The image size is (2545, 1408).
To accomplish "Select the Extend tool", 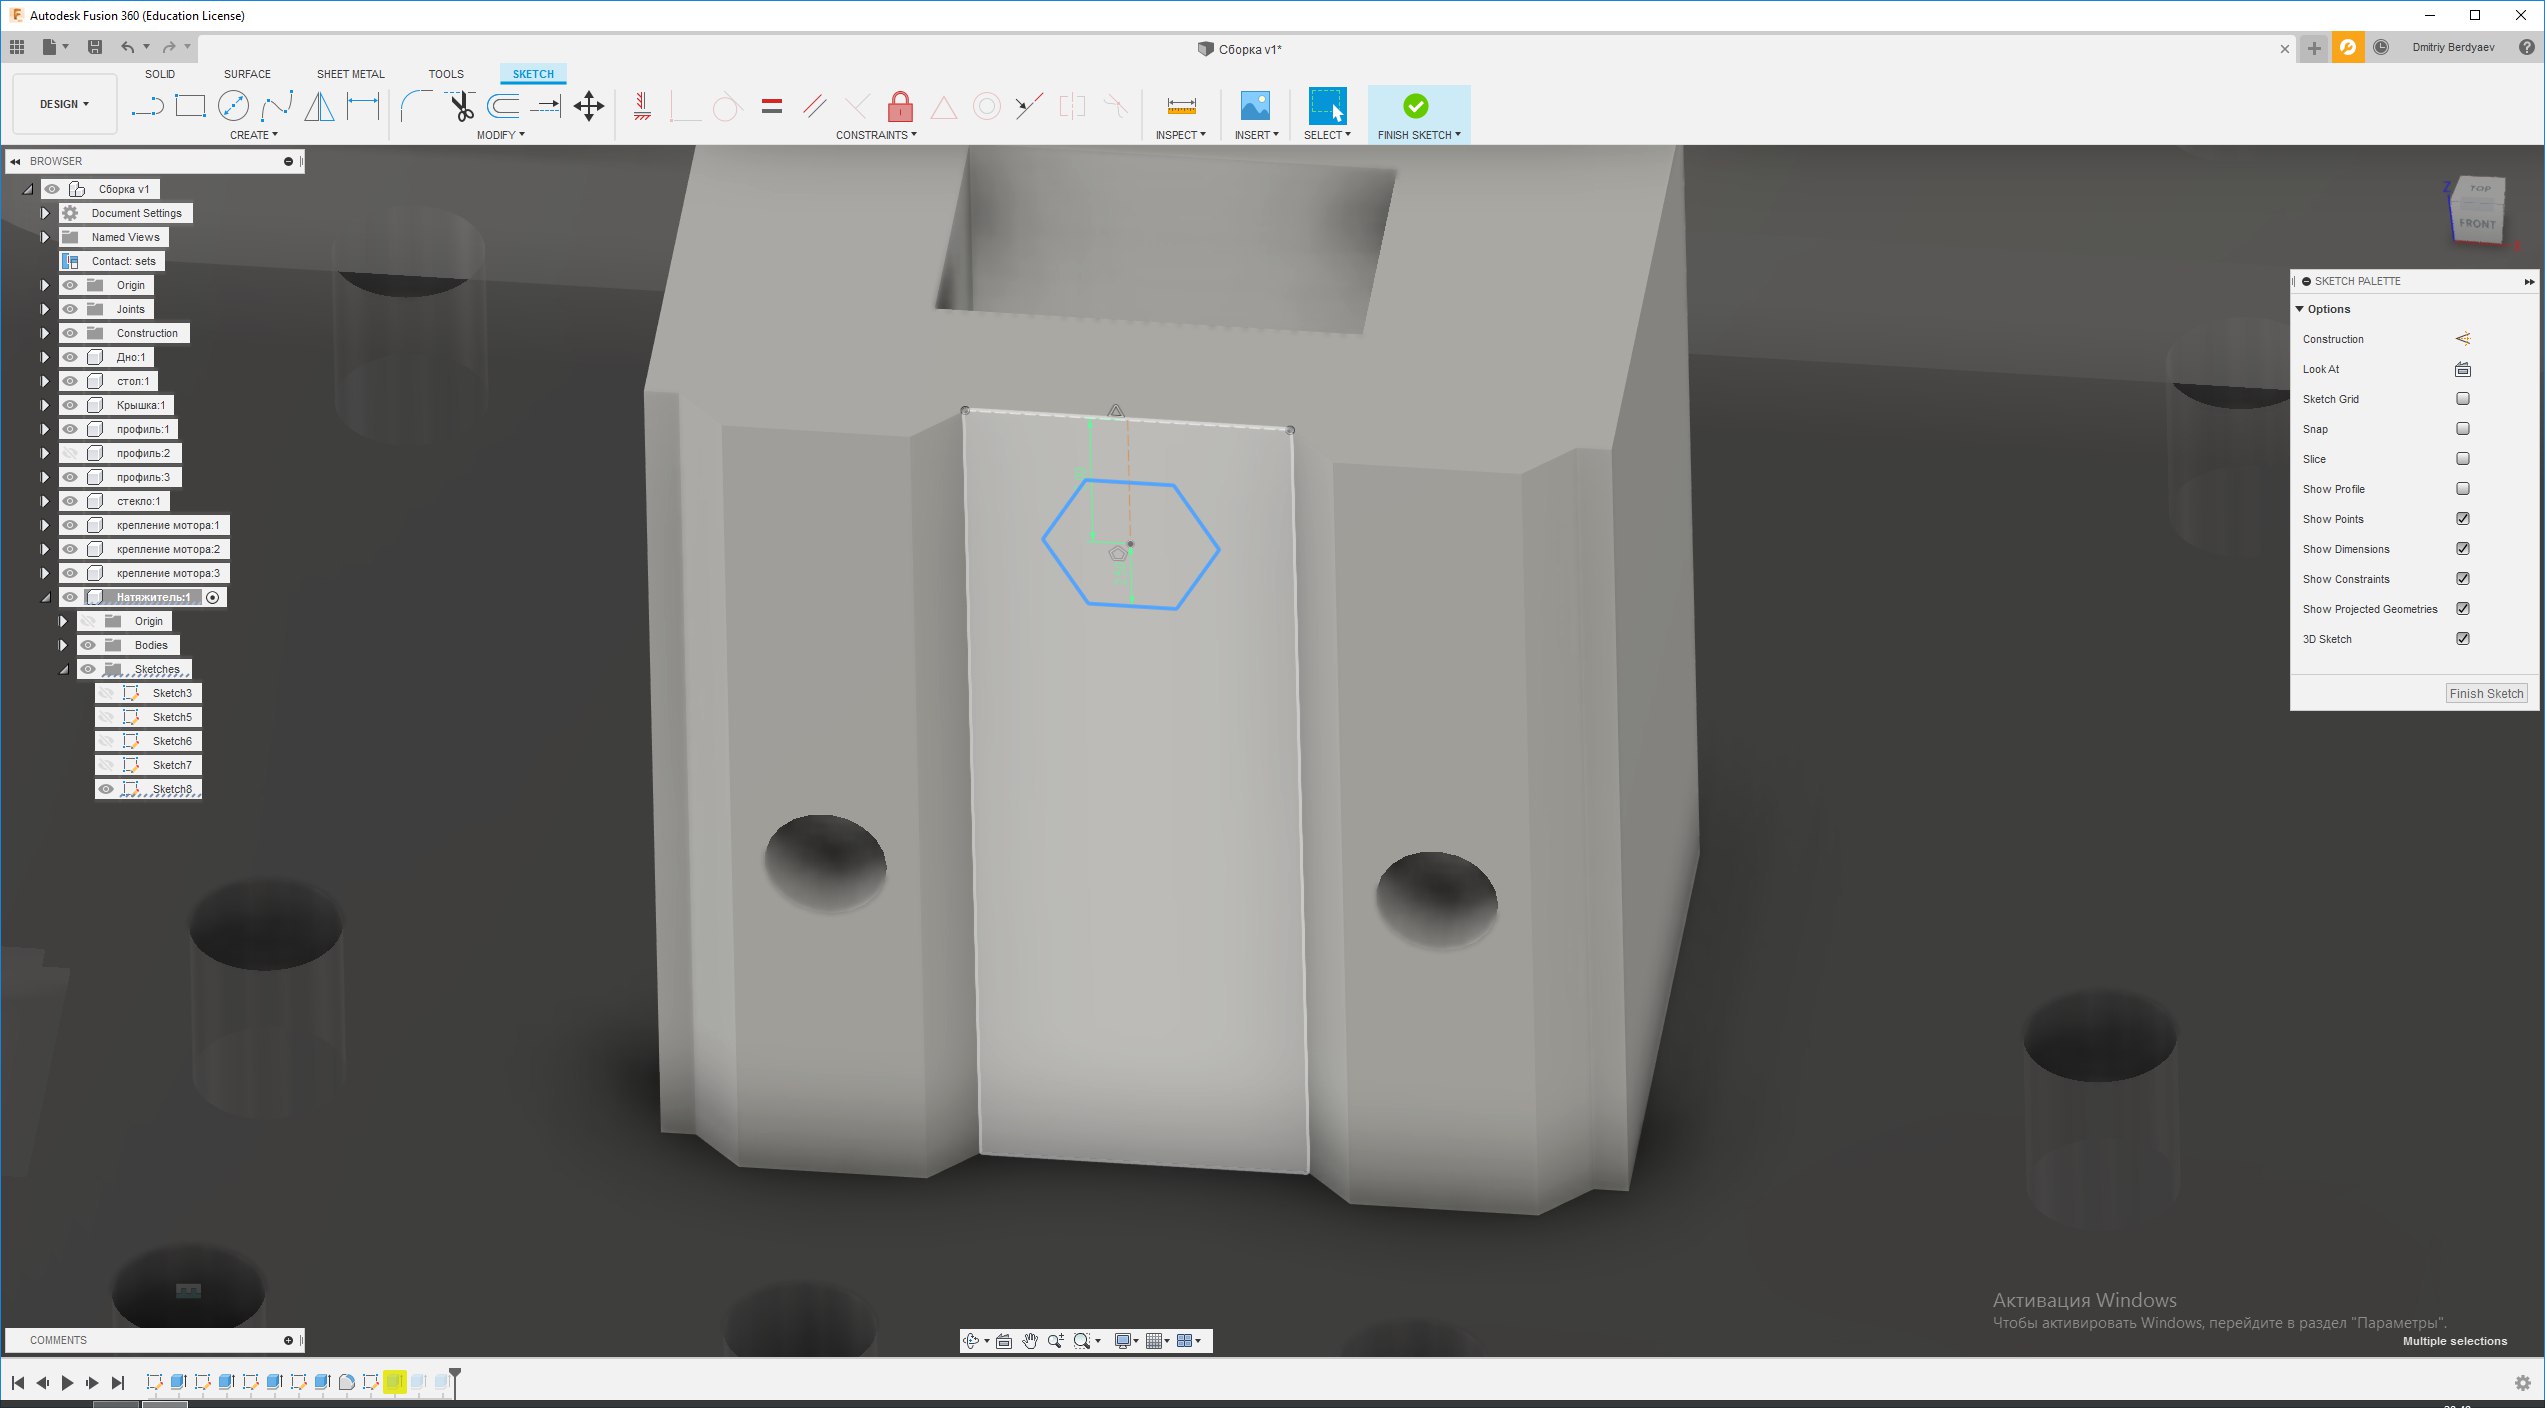I will pos(546,106).
